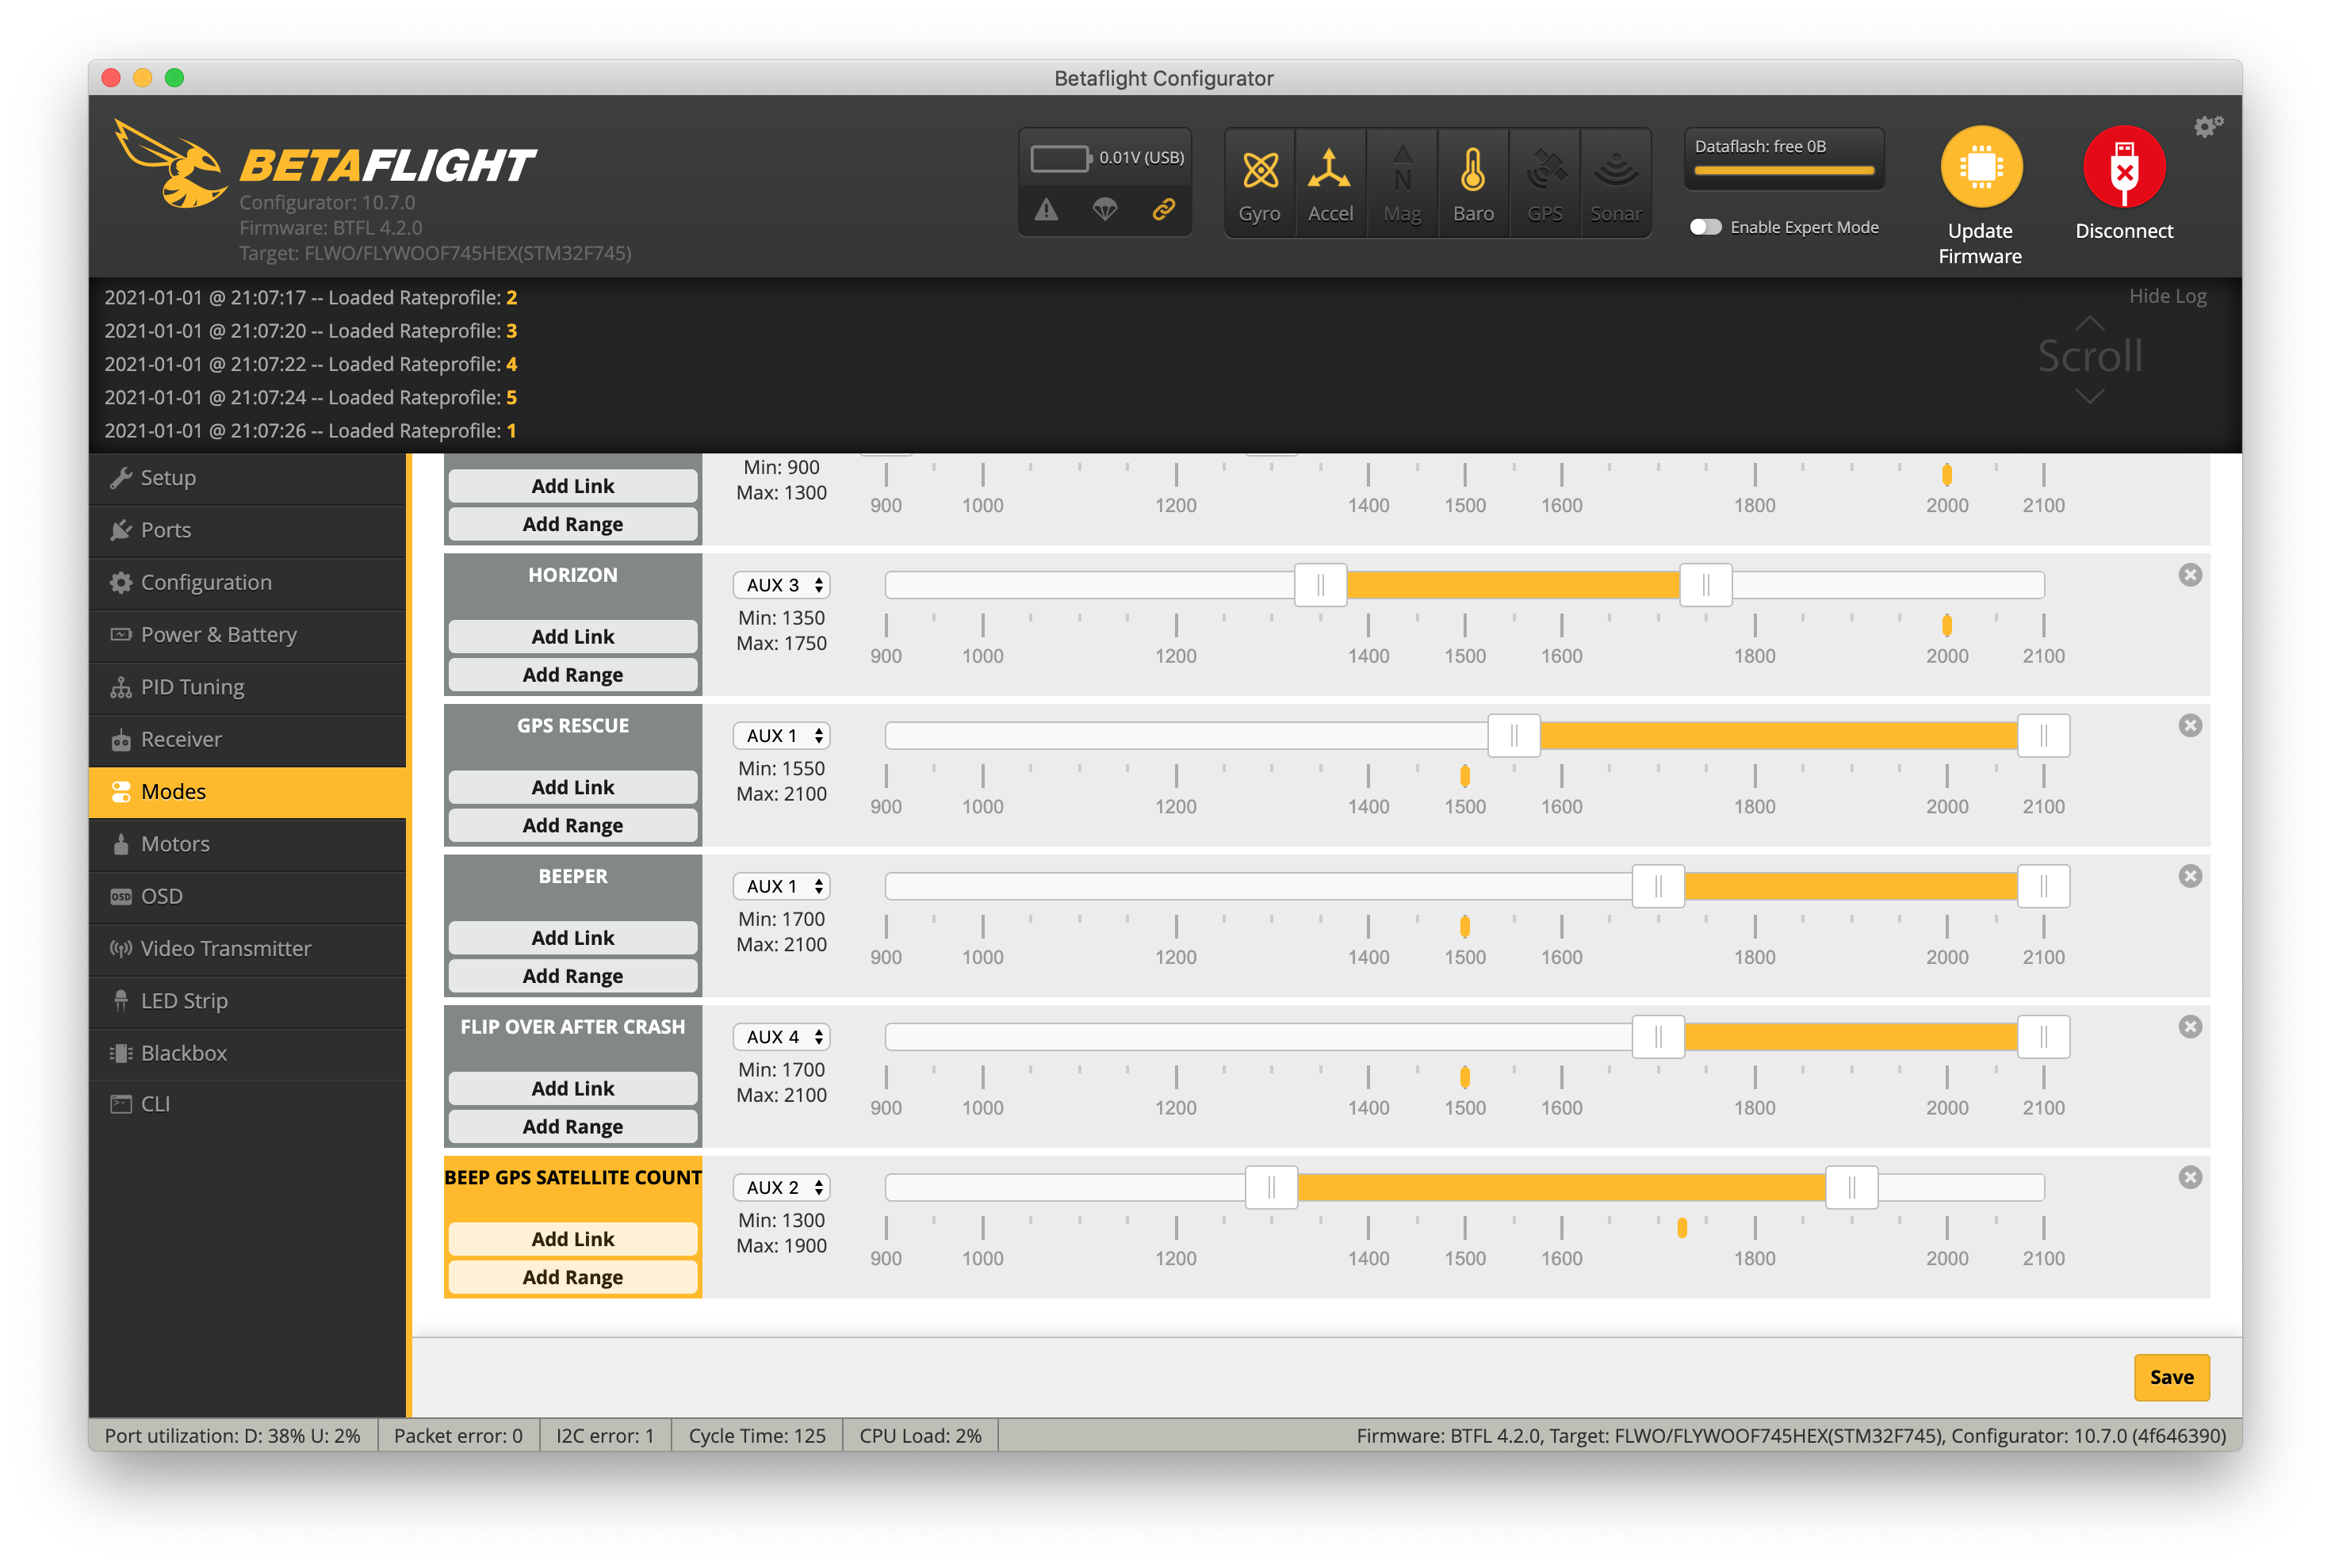Switch to the Motors tab
2331x1568 pixels.
click(x=247, y=844)
